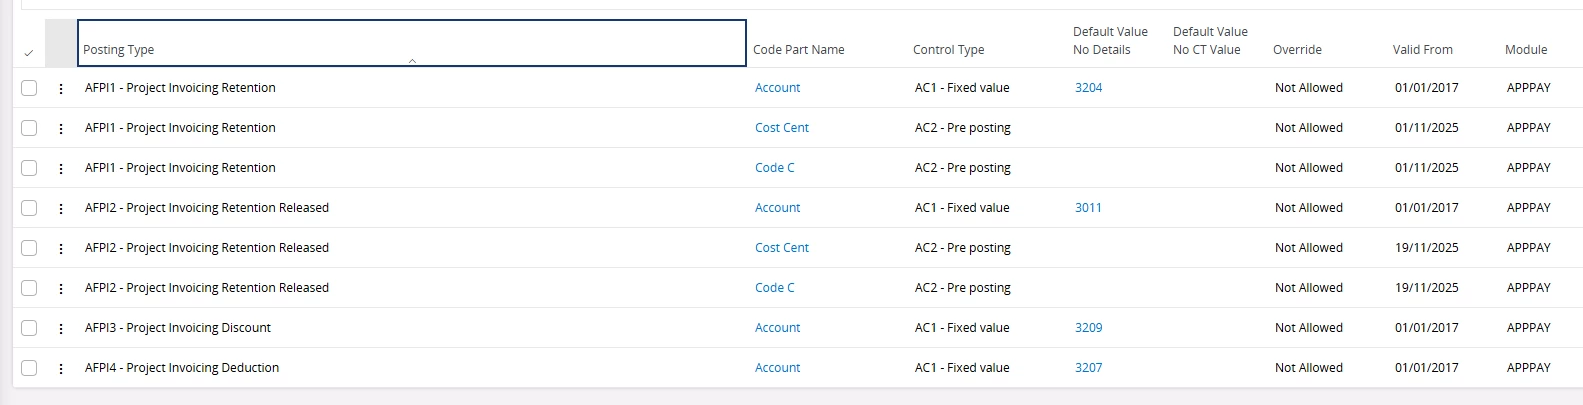1583x405 pixels.
Task: Open row actions for AFPI2 Account row
Action: pos(61,208)
